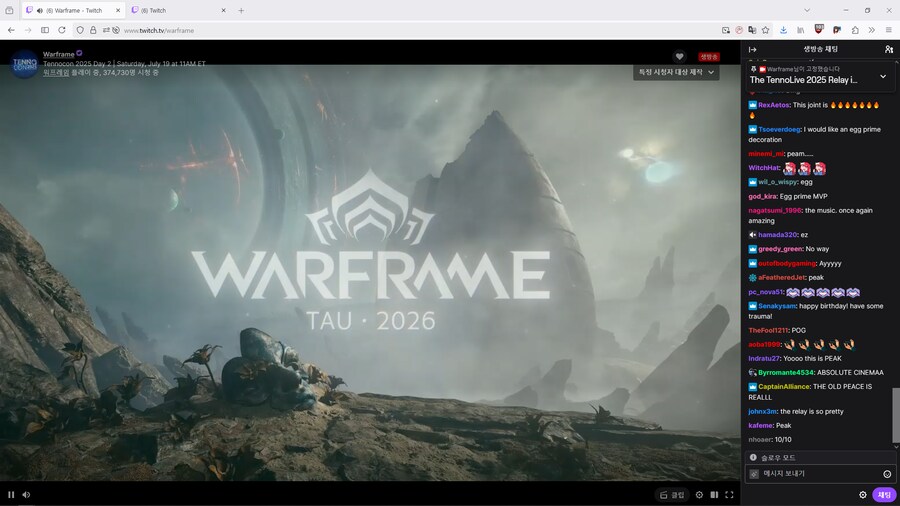Open the downloads panel
The height and width of the screenshot is (506, 900).
pos(783,30)
